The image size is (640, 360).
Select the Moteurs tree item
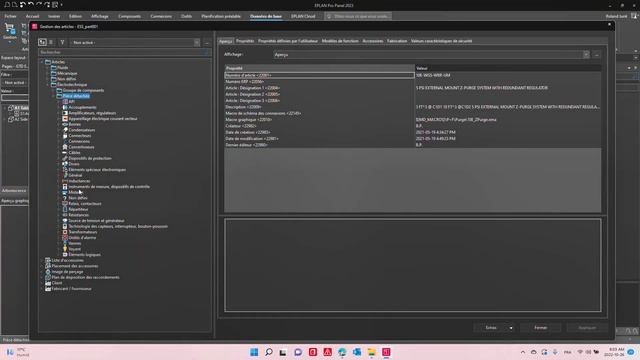tap(76, 192)
